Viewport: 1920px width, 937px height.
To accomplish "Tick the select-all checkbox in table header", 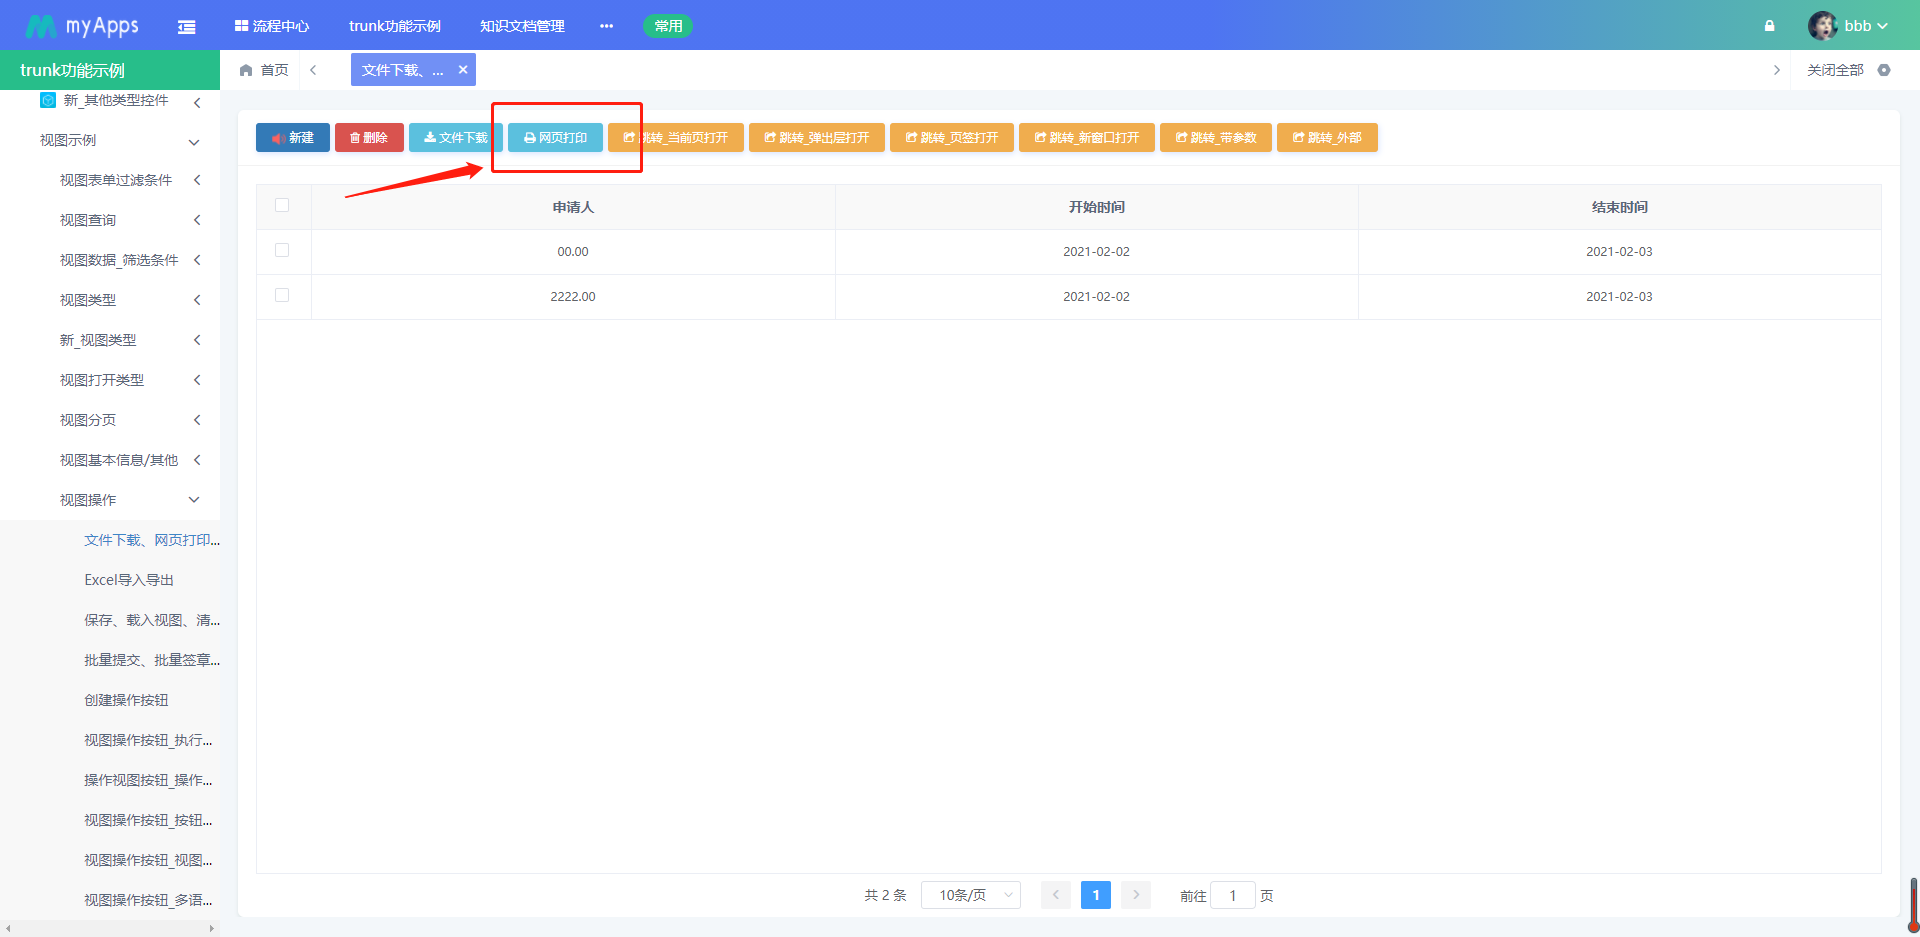I will (x=282, y=205).
